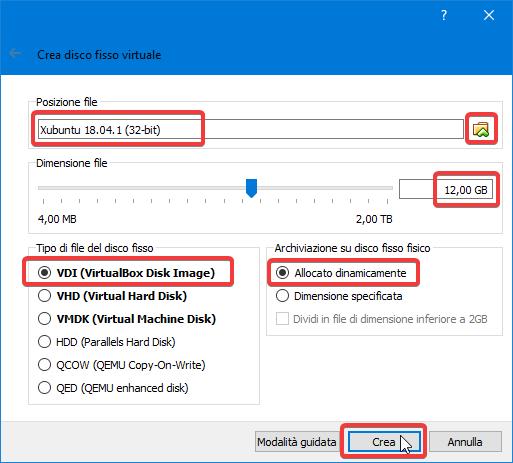Choose QED (QEMU enhanced disk) format

tap(113, 388)
